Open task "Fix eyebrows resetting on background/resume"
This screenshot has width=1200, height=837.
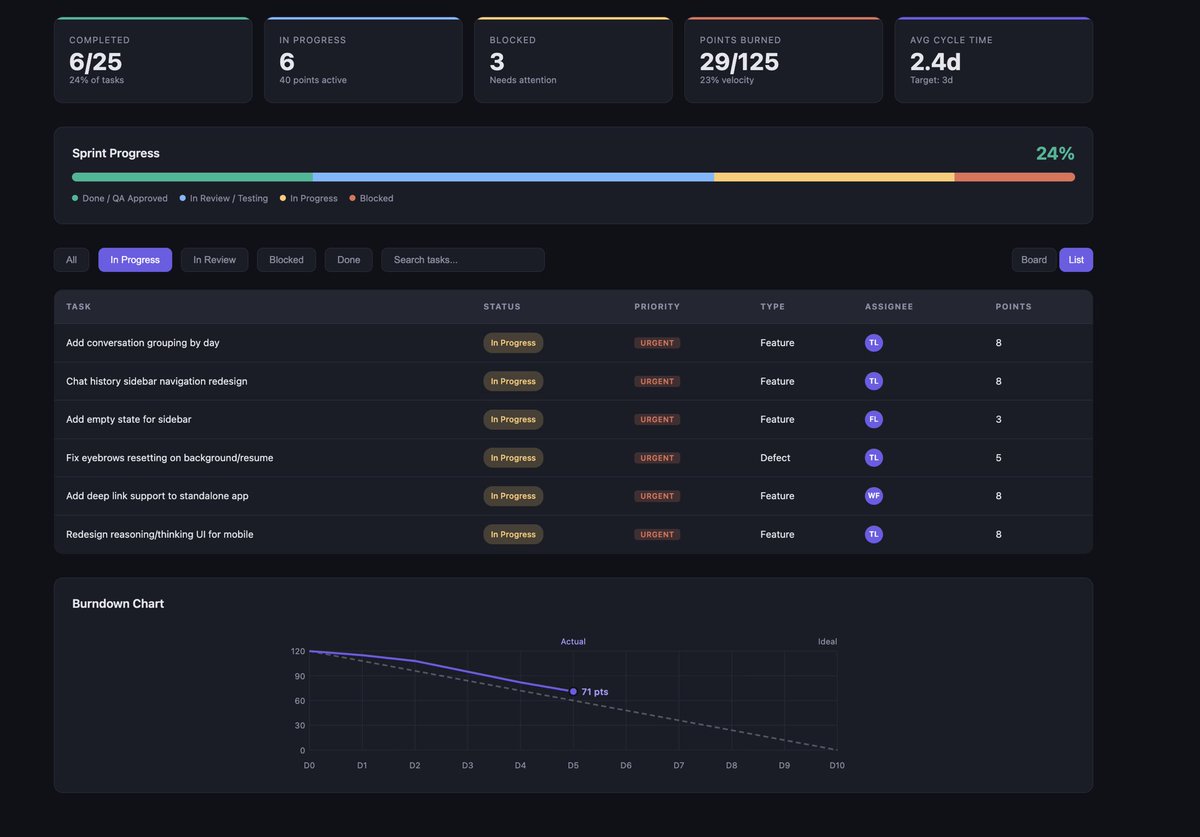(170, 458)
